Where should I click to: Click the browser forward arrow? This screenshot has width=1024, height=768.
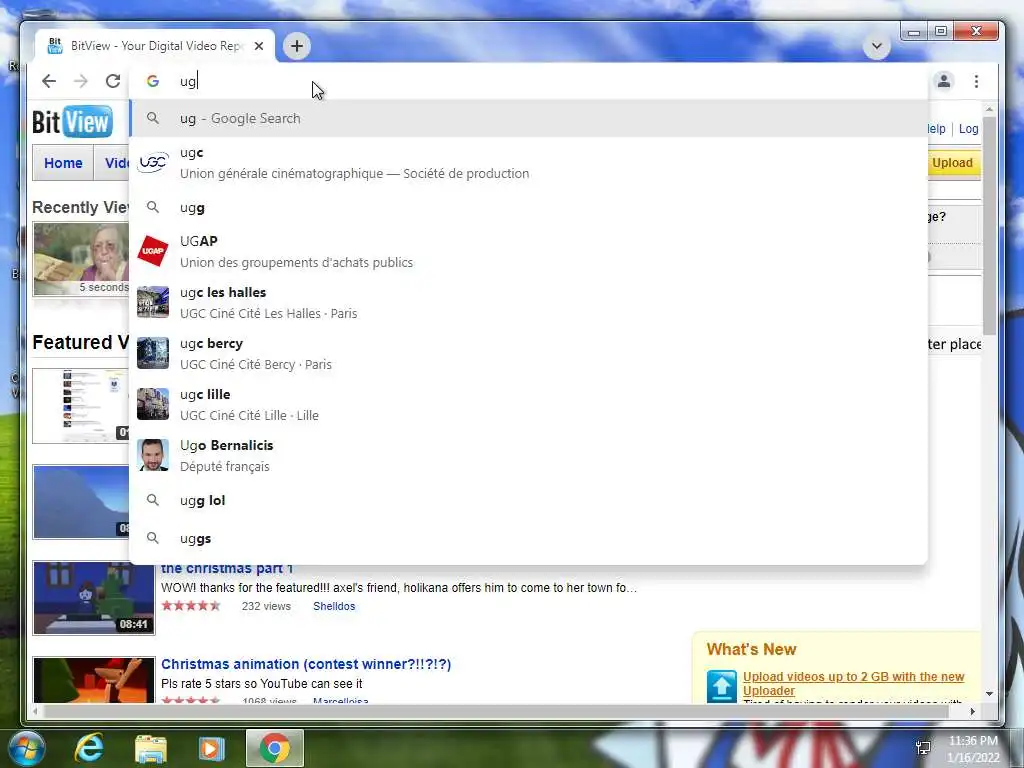pyautogui.click(x=81, y=81)
